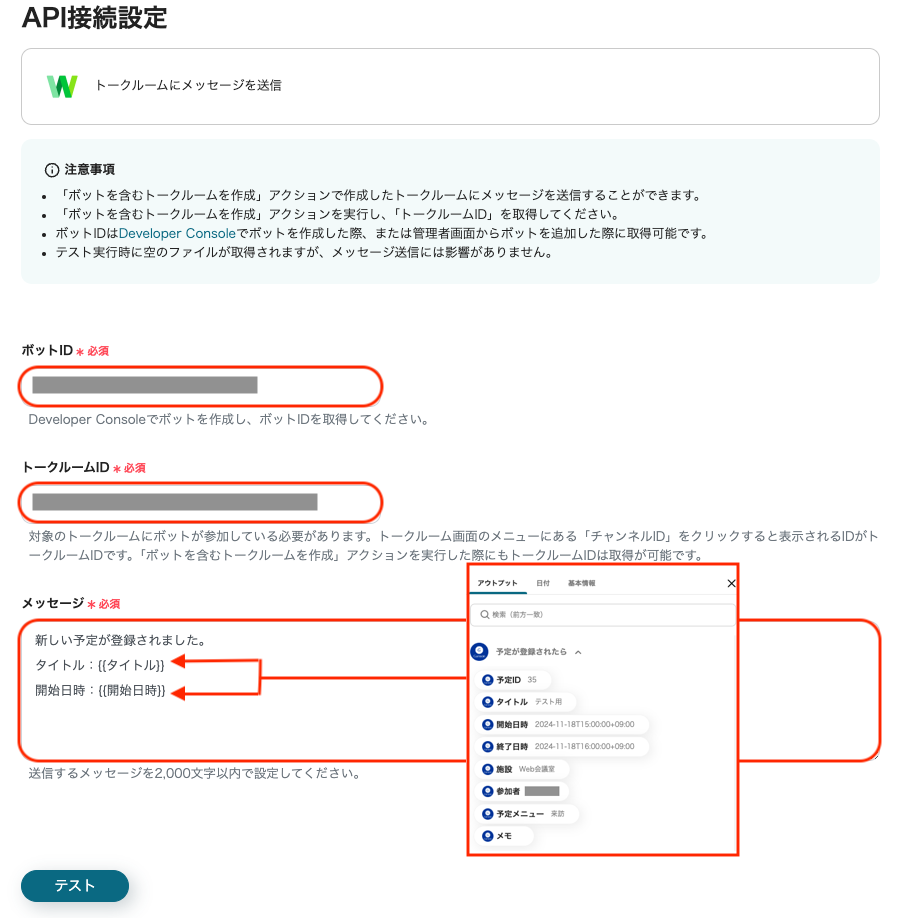Select the 施設 output item
The width and height of the screenshot is (902, 918).
click(523, 769)
